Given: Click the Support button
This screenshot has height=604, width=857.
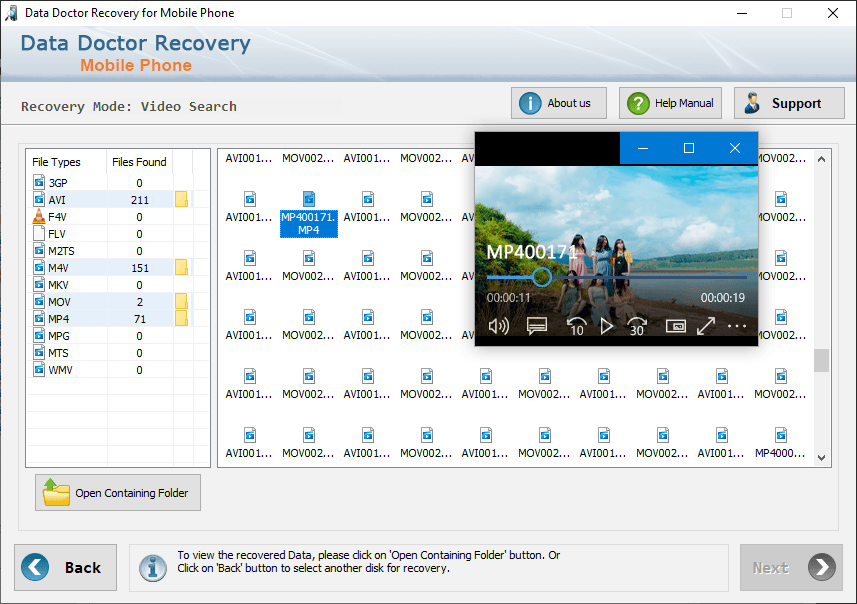Looking at the screenshot, I should pos(789,103).
